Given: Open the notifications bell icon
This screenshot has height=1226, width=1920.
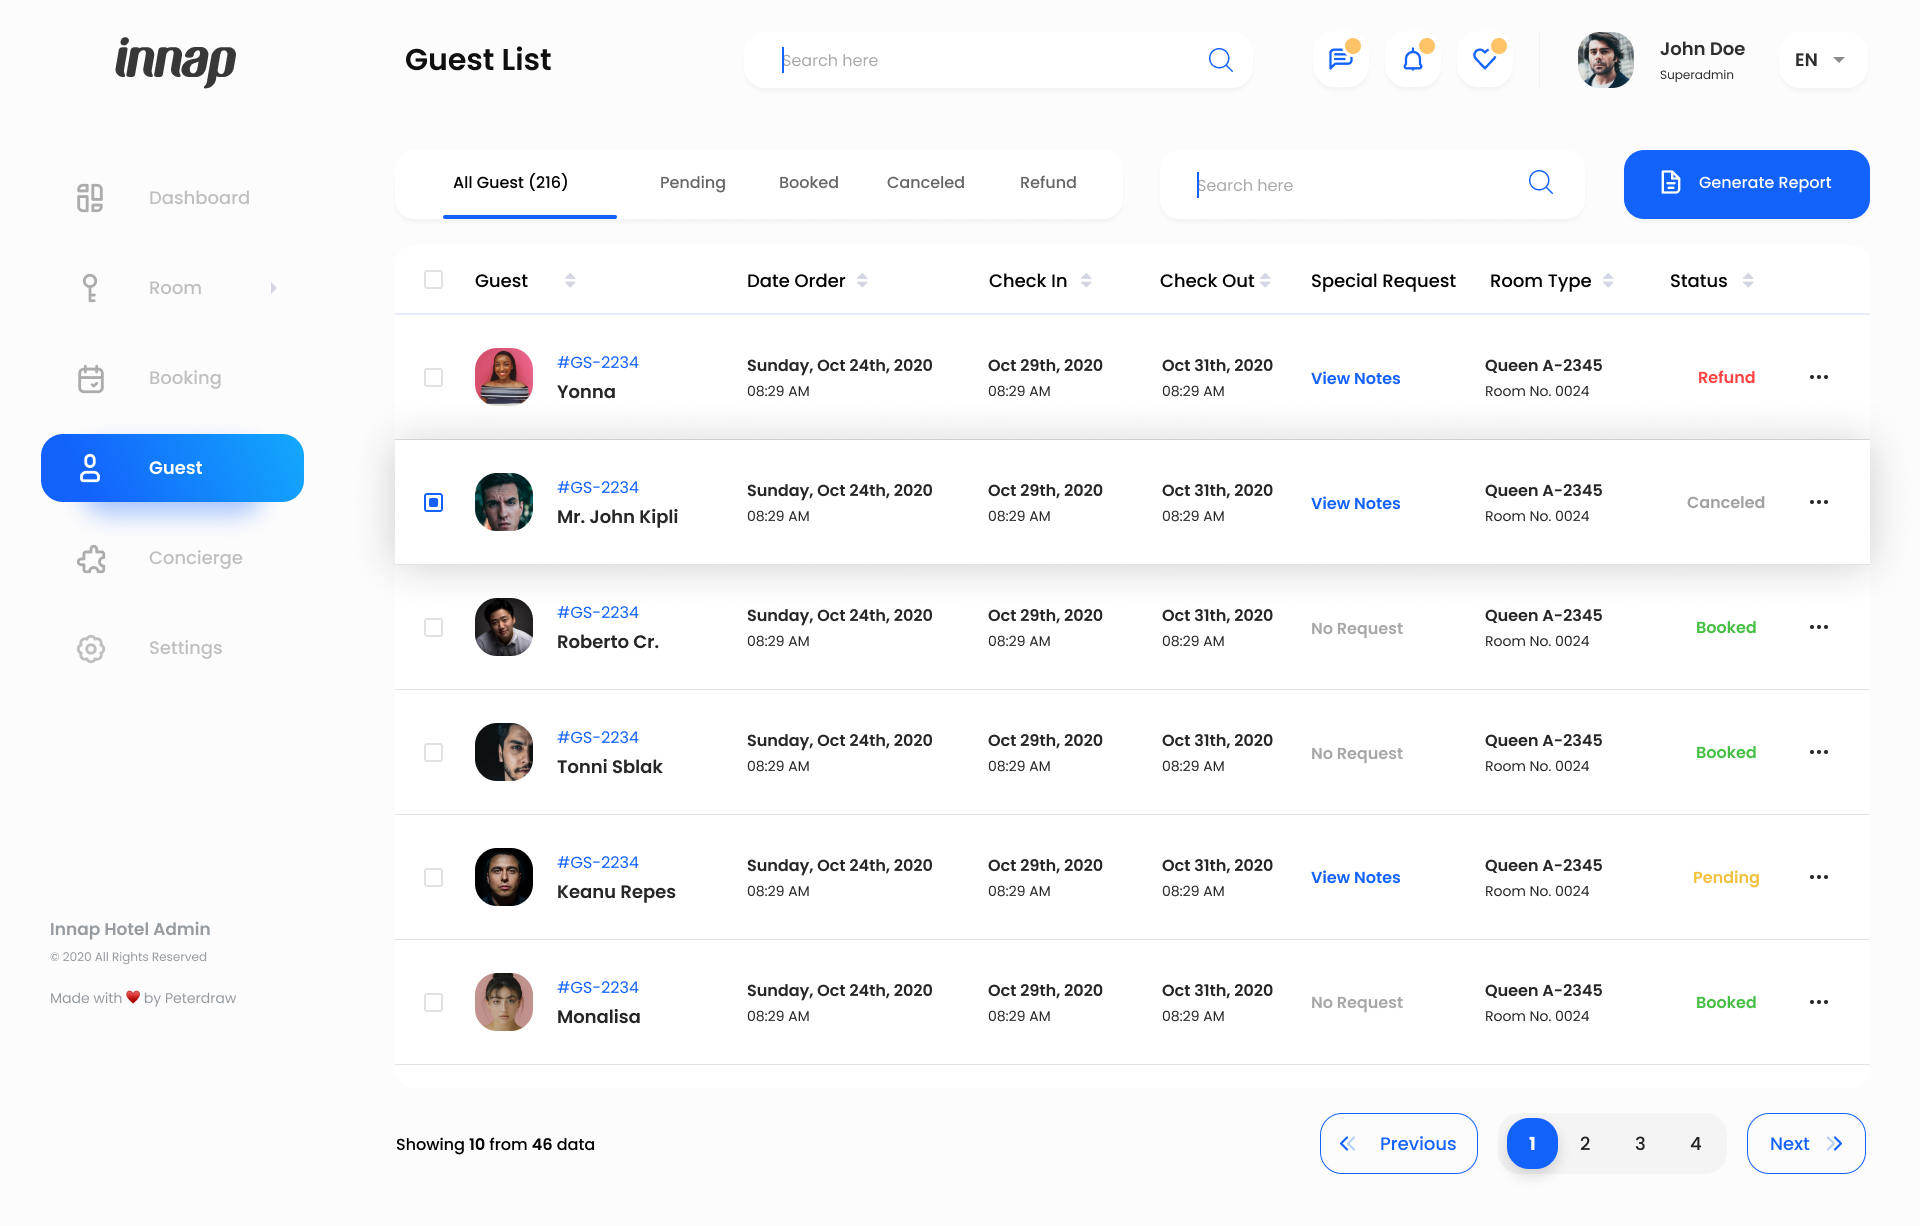Looking at the screenshot, I should coord(1412,60).
